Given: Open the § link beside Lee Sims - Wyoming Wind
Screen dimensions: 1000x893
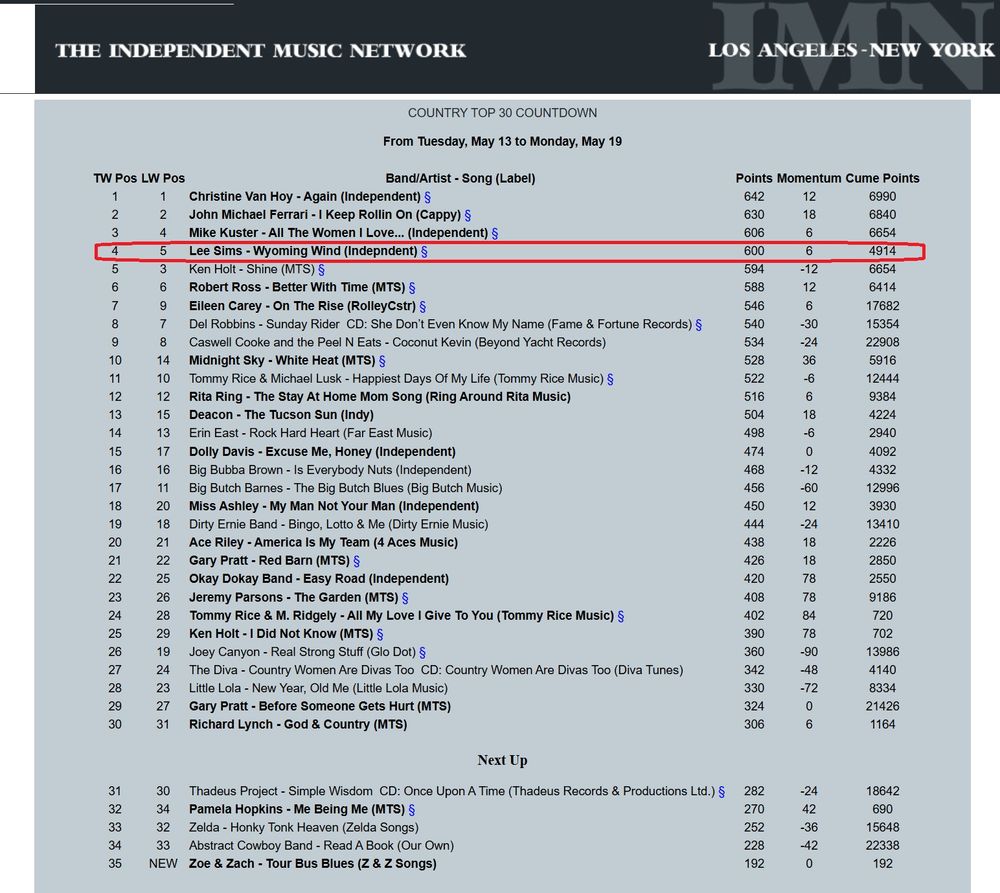Looking at the screenshot, I should tap(424, 251).
